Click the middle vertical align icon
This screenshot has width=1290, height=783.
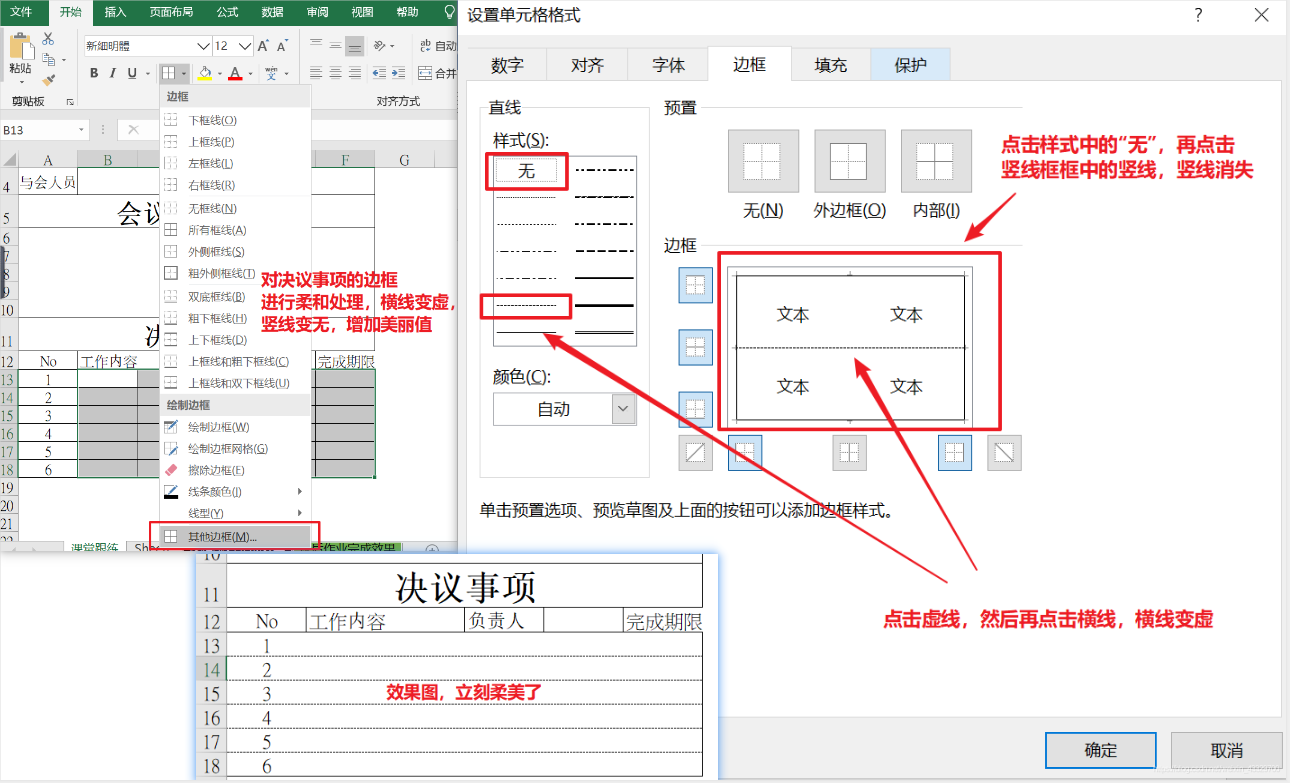(336, 46)
